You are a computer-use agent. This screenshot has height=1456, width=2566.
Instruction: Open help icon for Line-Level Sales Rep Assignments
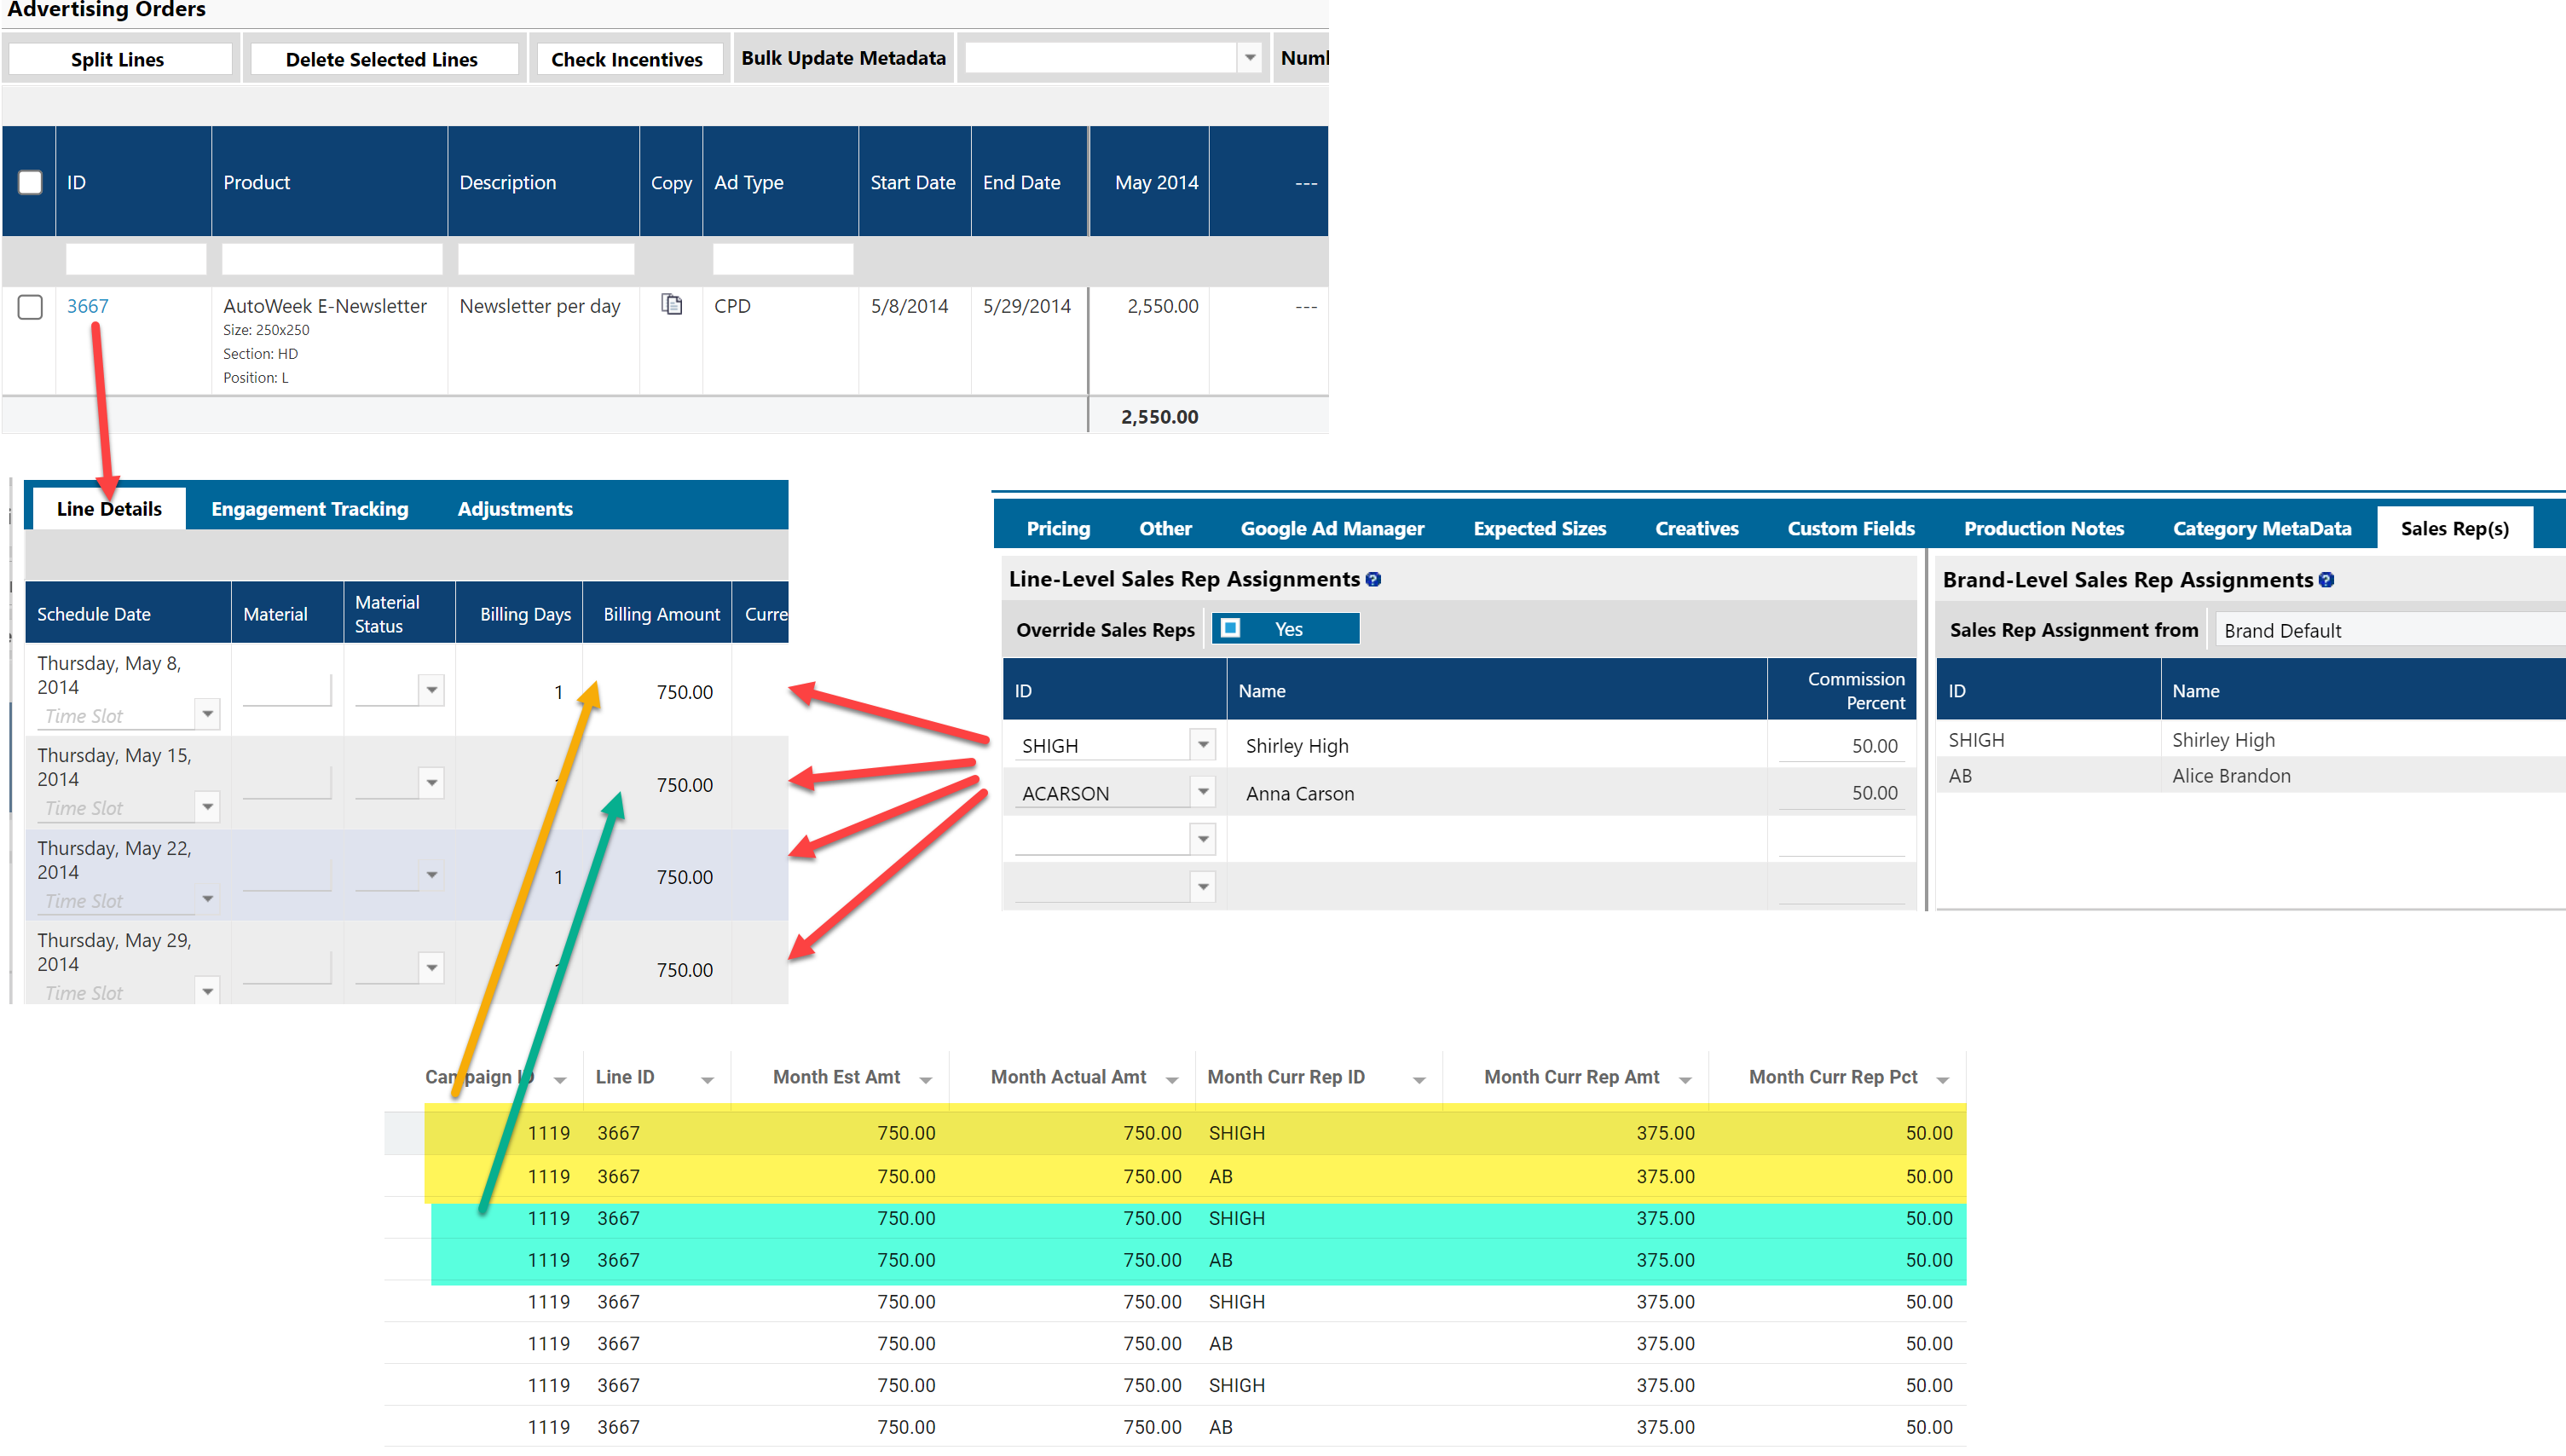tap(1373, 580)
